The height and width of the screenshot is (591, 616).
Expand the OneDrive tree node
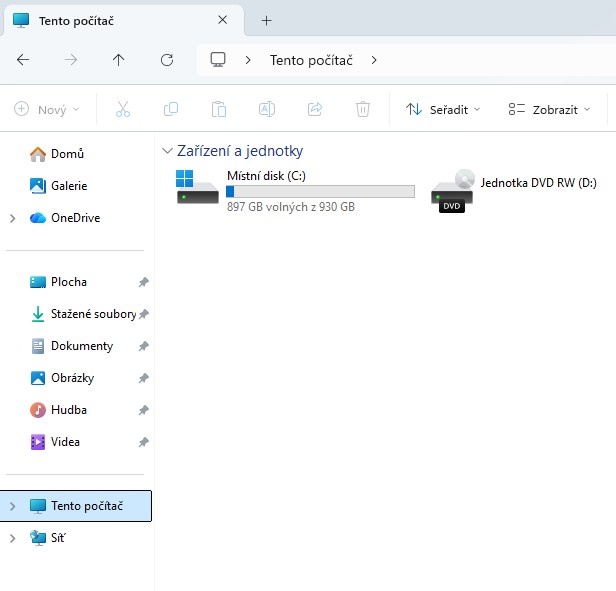(x=12, y=218)
